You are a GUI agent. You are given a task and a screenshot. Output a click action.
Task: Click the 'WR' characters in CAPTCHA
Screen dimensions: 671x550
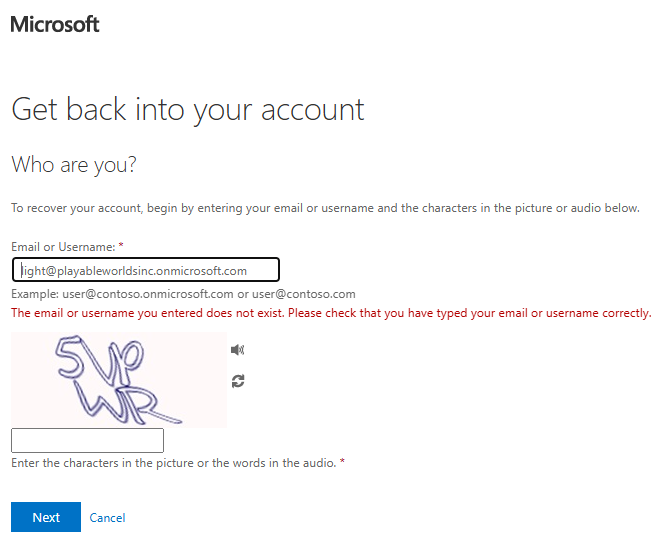click(127, 404)
